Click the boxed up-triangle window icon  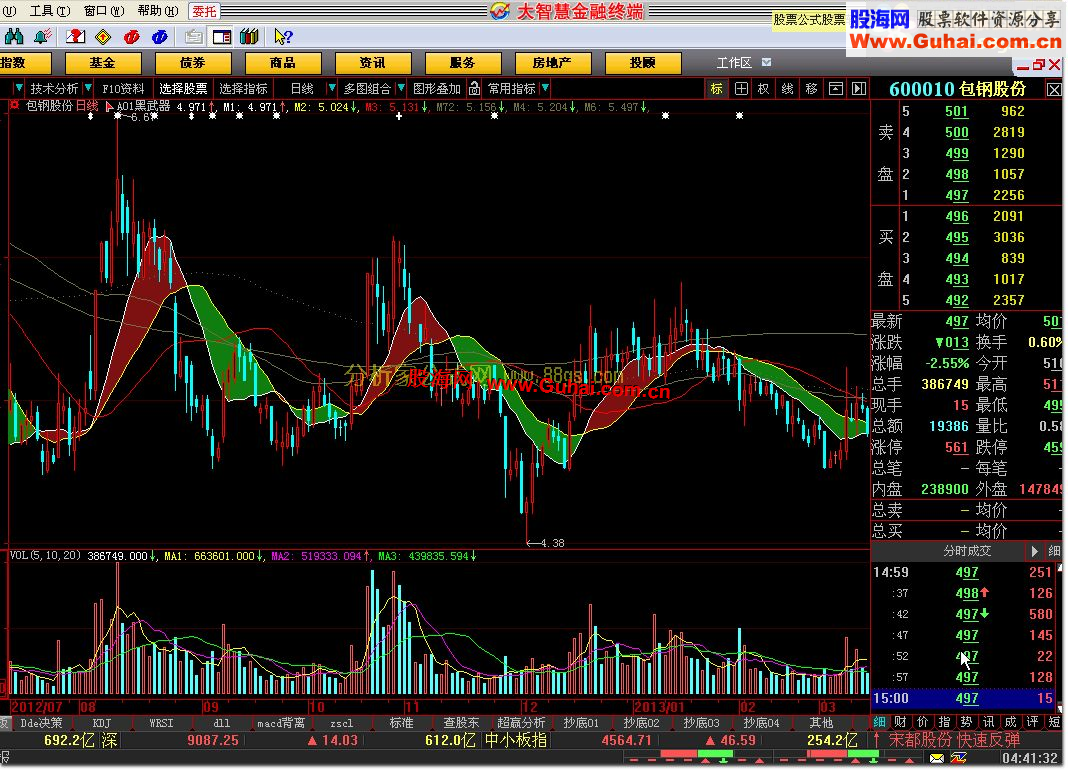point(836,89)
